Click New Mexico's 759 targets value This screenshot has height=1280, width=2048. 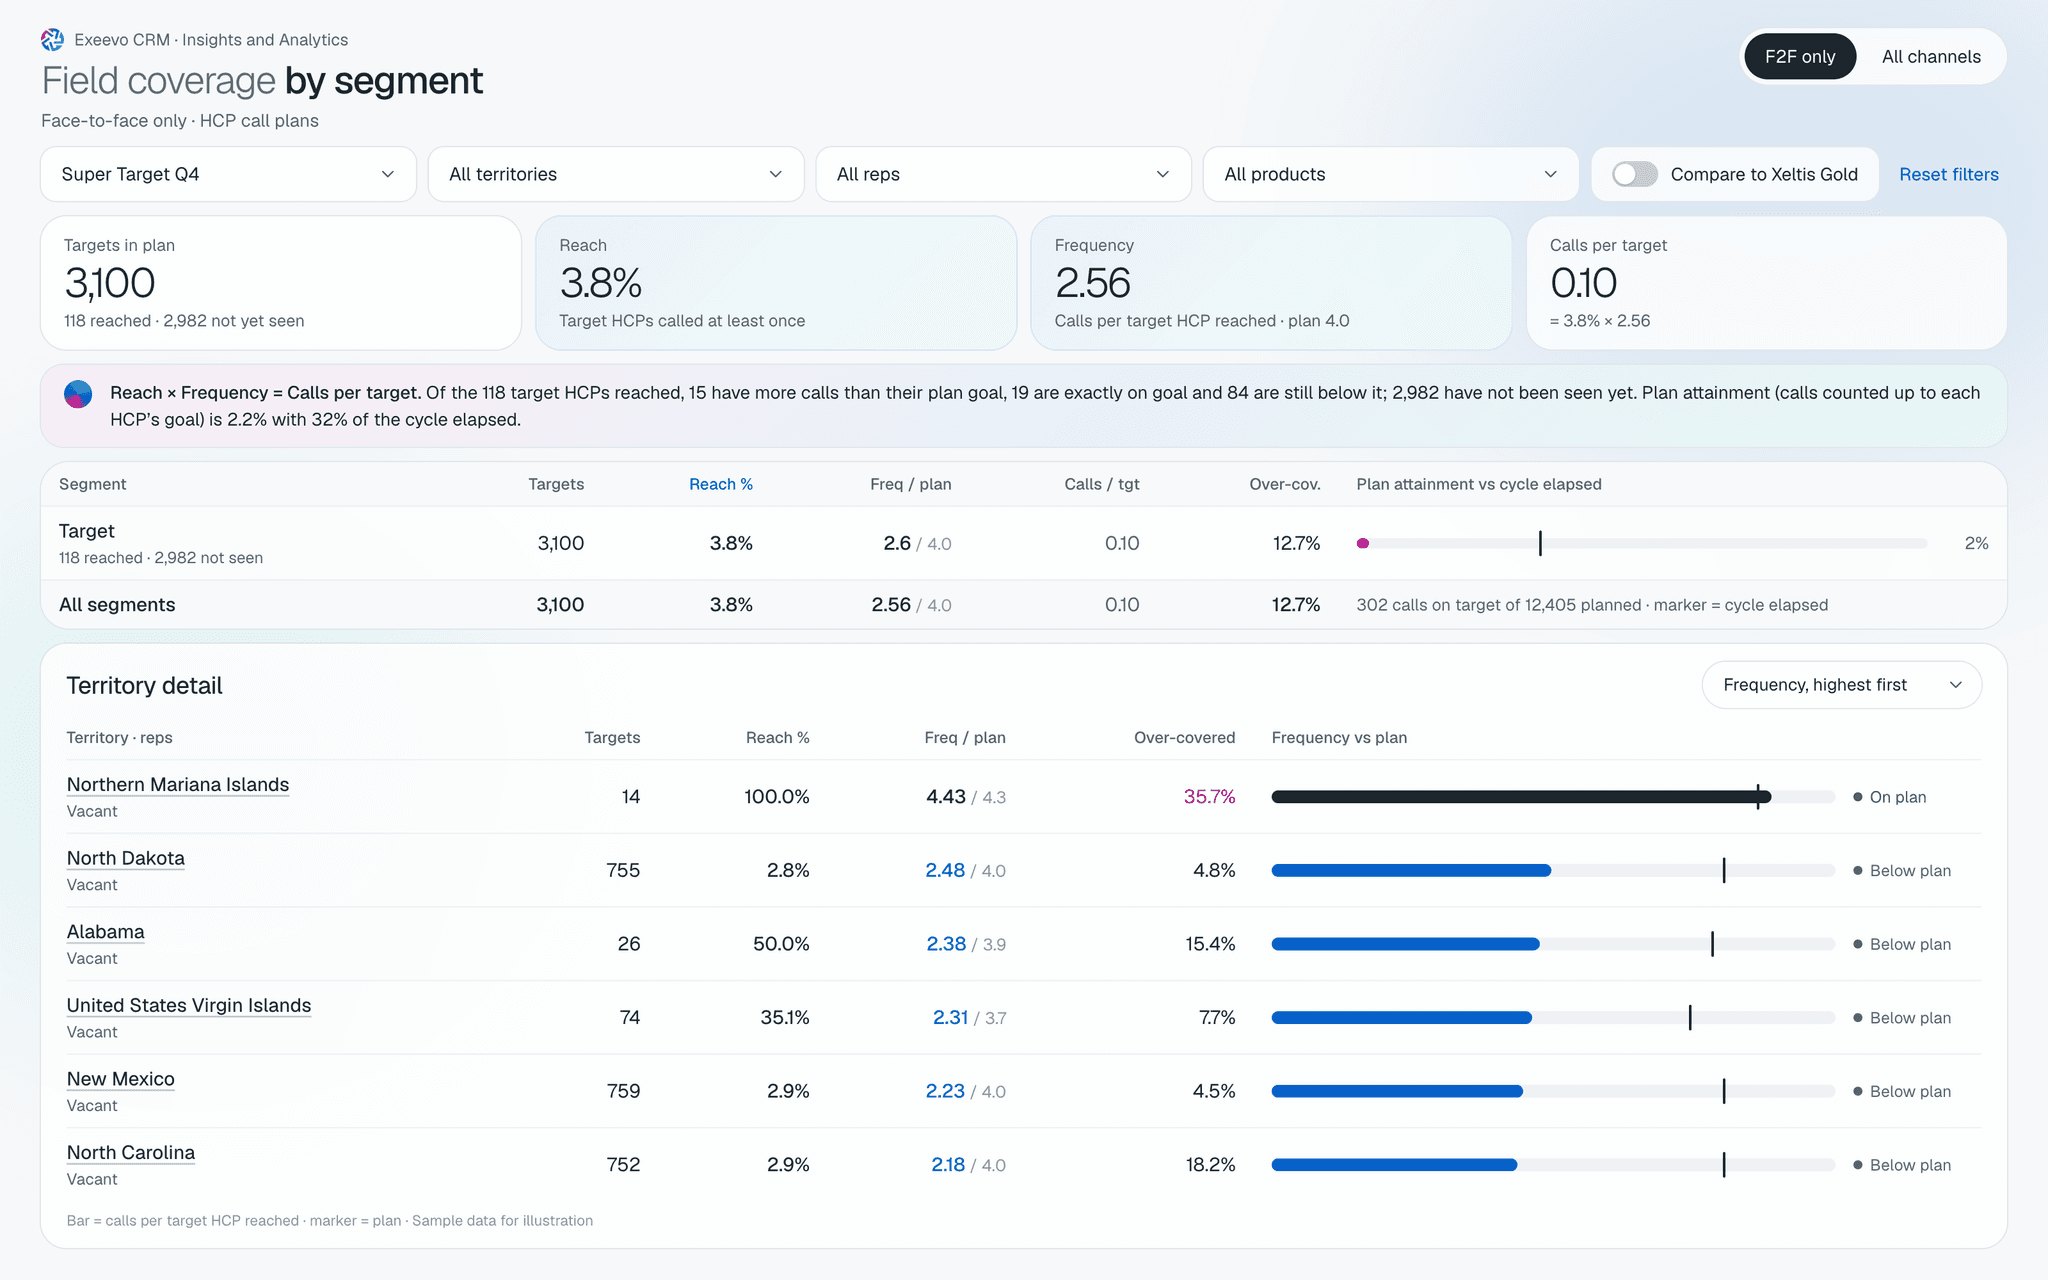point(623,1091)
